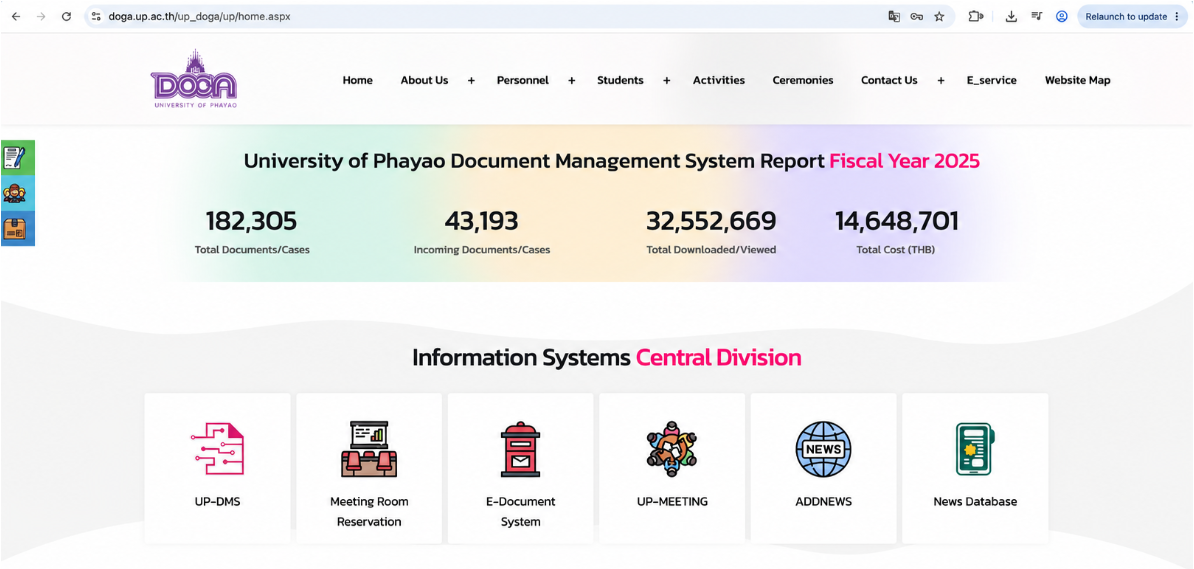Open the About Us menu item
This screenshot has width=1194, height=569.
(424, 80)
